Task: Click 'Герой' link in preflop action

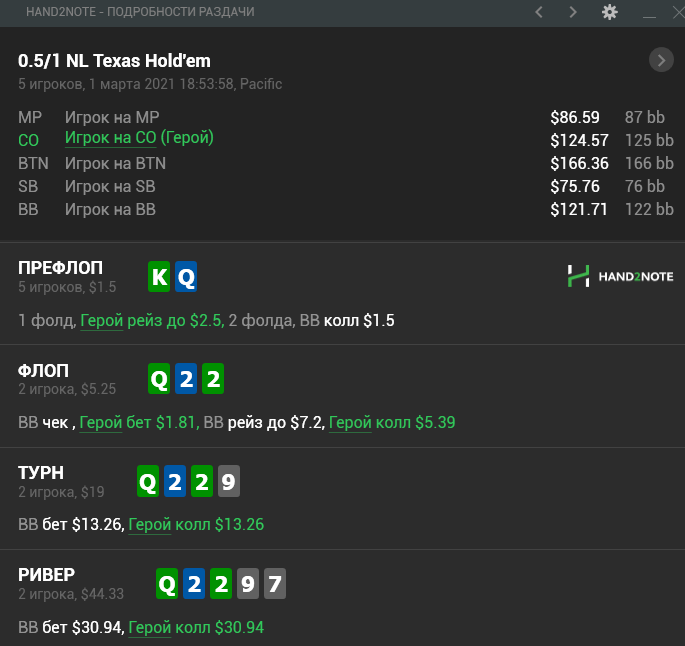Action: click(x=102, y=321)
